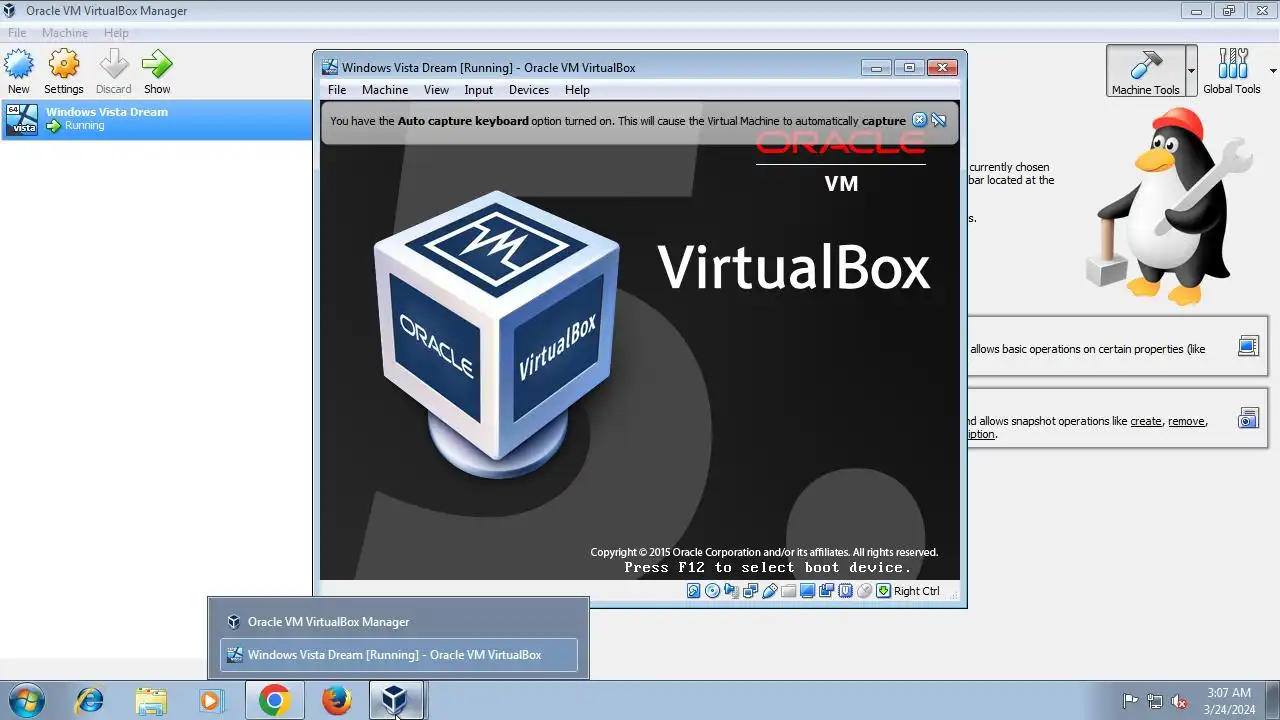Click the mouse integration status icon
The width and height of the screenshot is (1280, 720).
coord(864,591)
